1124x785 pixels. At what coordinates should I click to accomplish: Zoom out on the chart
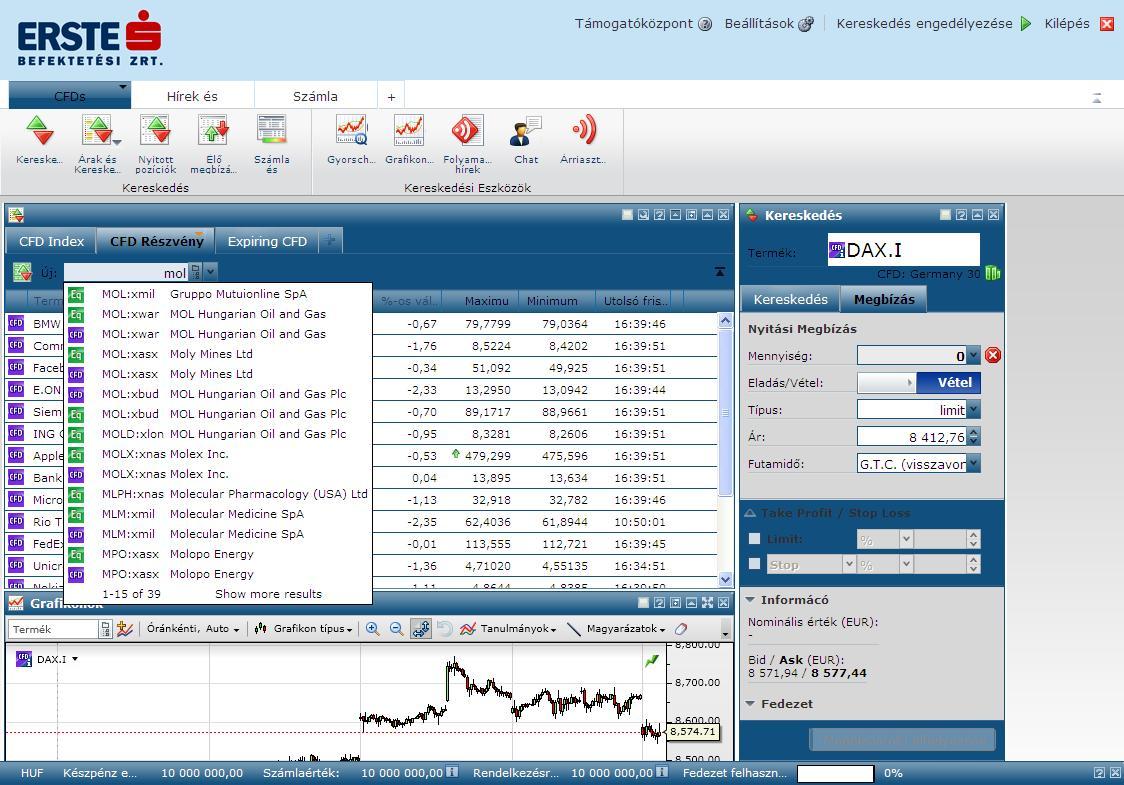396,629
